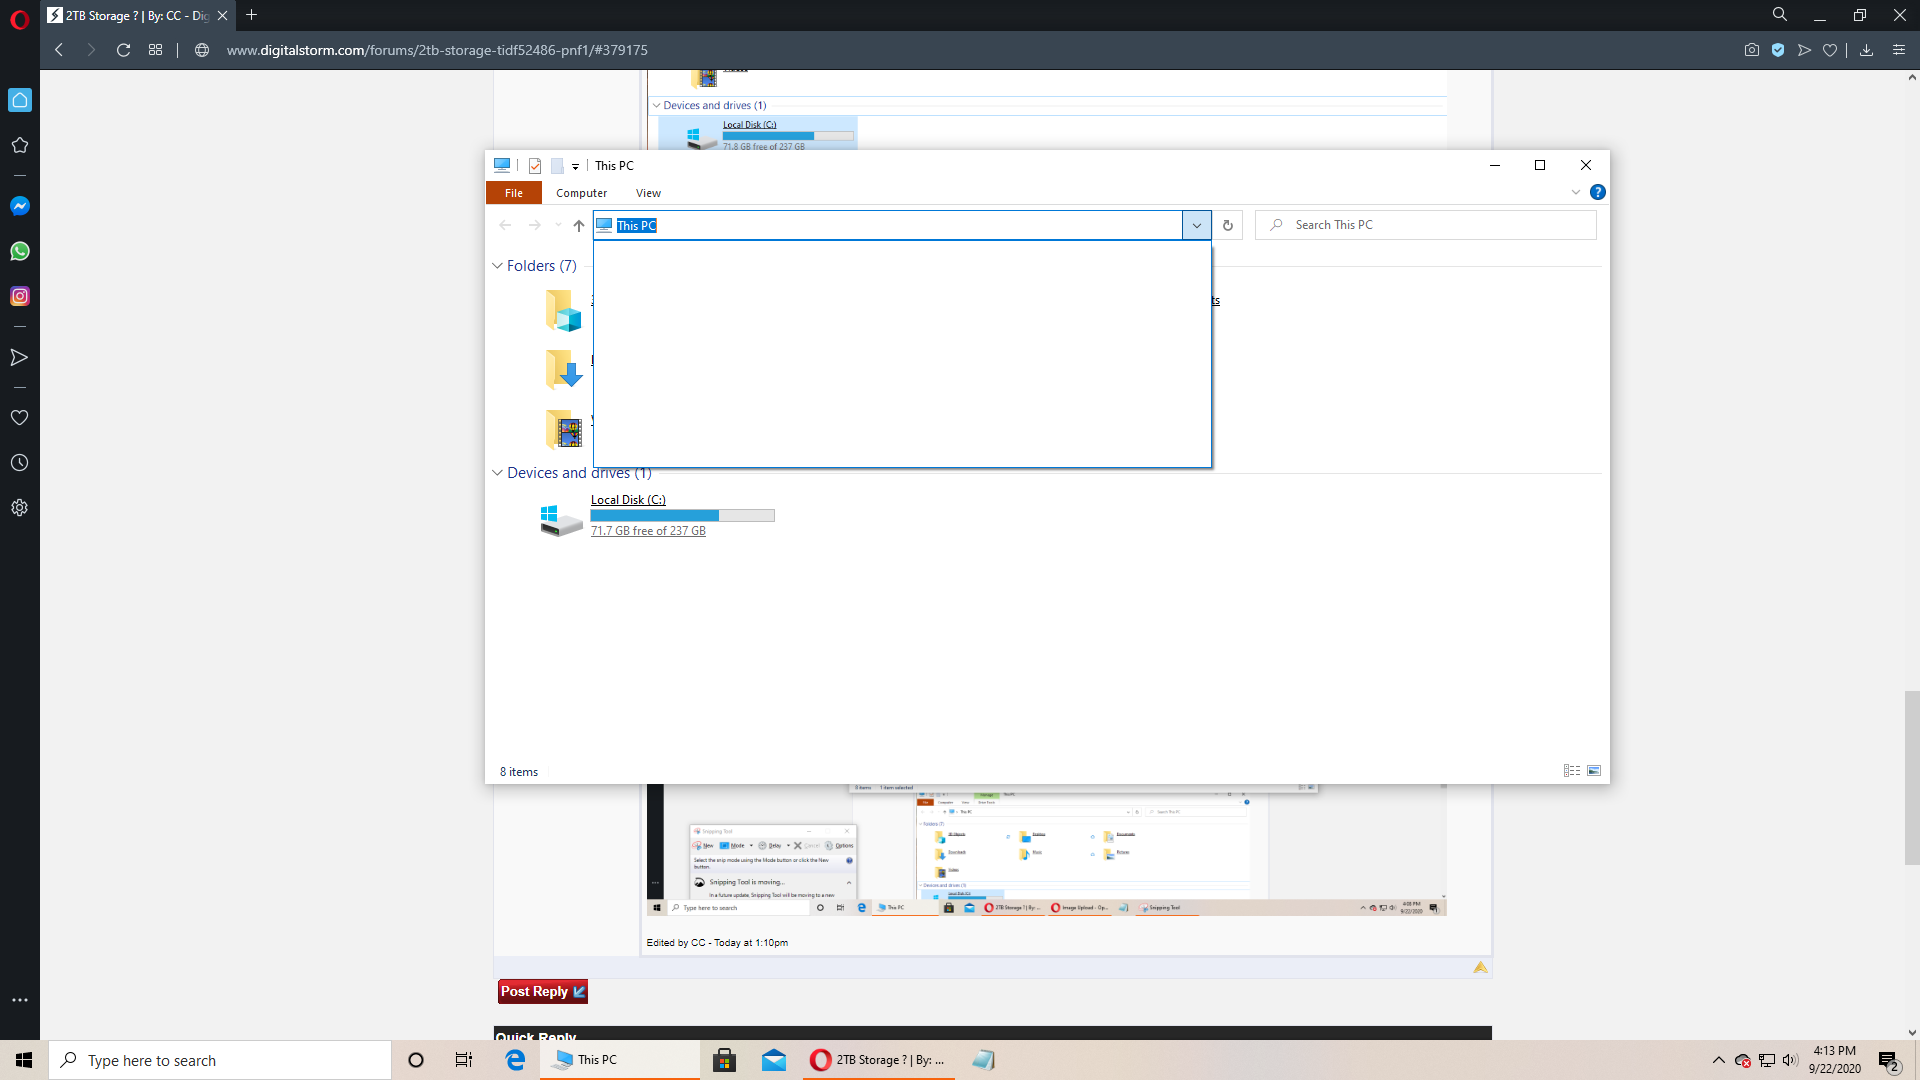Open Local Disk (C:) drive link

coord(628,499)
